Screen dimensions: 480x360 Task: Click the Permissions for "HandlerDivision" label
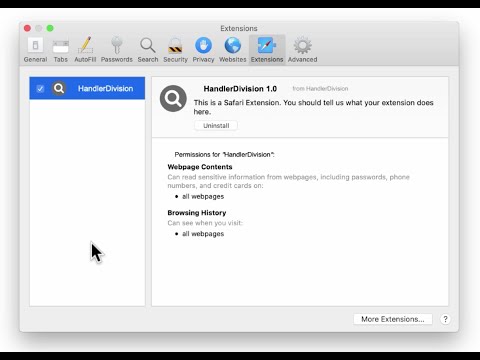pos(224,154)
